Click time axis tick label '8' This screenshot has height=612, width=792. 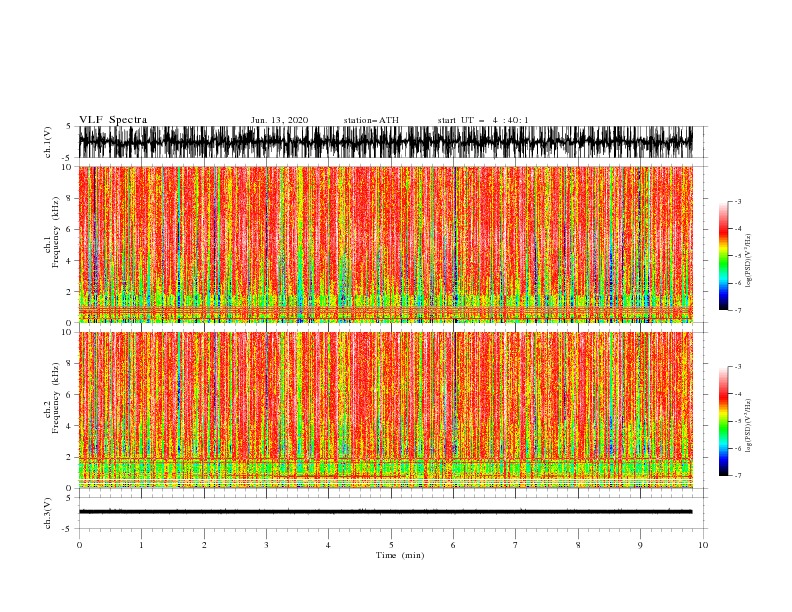click(x=578, y=545)
